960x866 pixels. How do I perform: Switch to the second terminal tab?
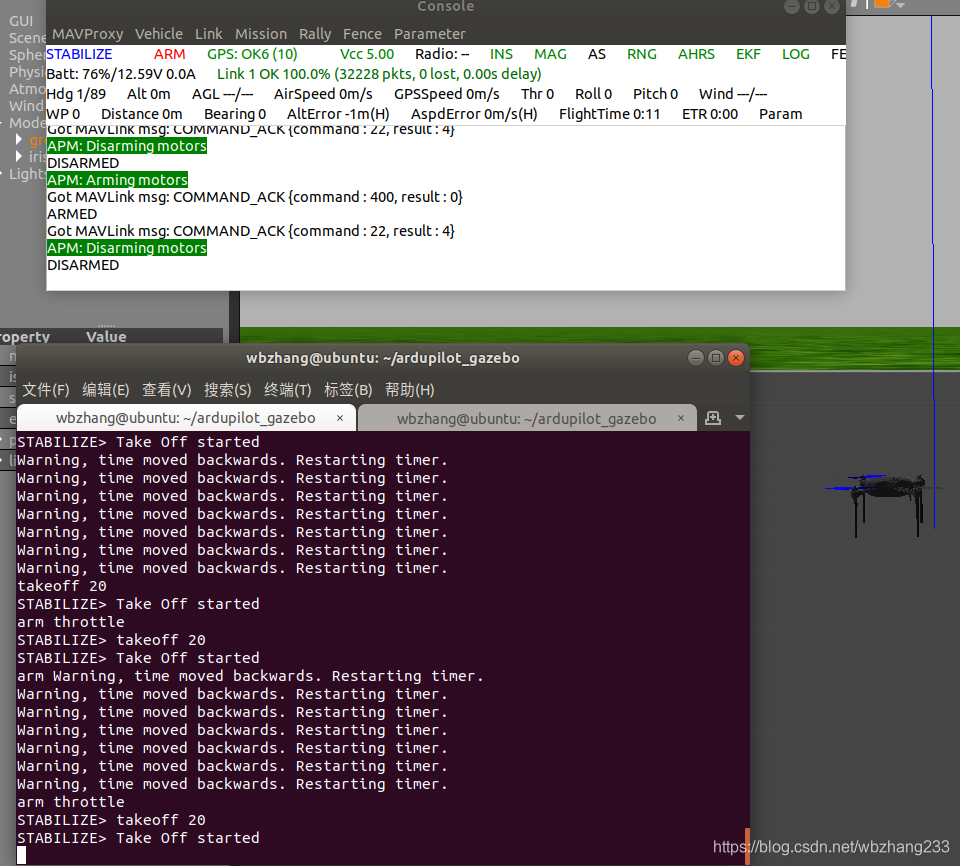[x=527, y=419]
